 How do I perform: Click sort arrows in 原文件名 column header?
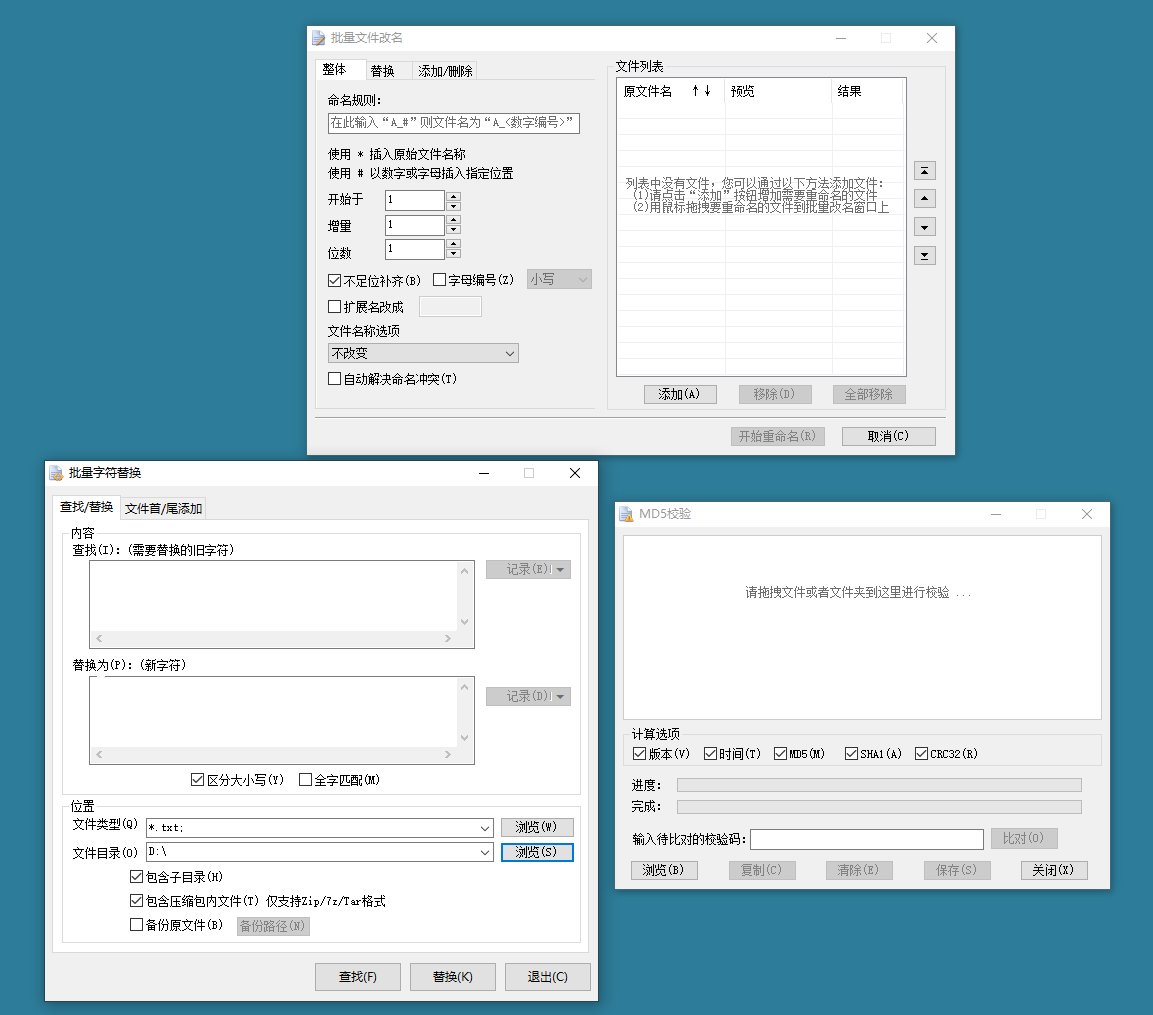click(x=701, y=91)
